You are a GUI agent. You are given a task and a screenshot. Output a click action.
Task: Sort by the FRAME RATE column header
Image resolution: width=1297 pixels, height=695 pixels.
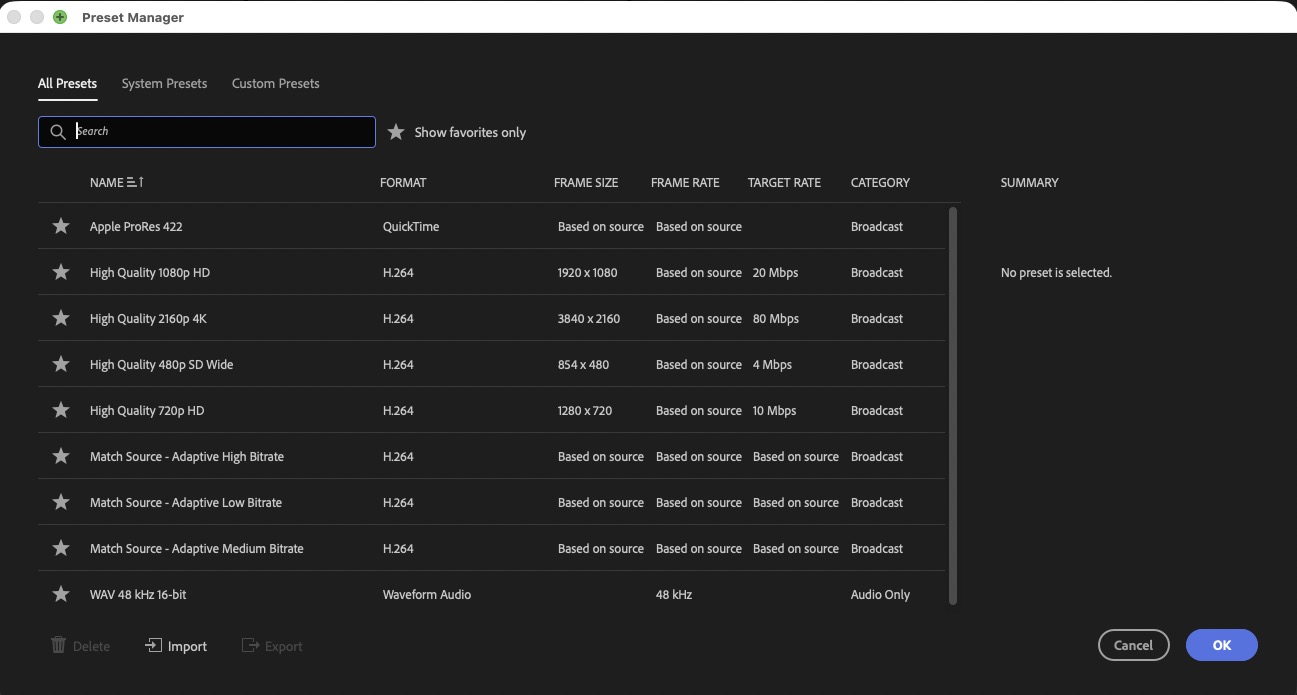pos(685,182)
